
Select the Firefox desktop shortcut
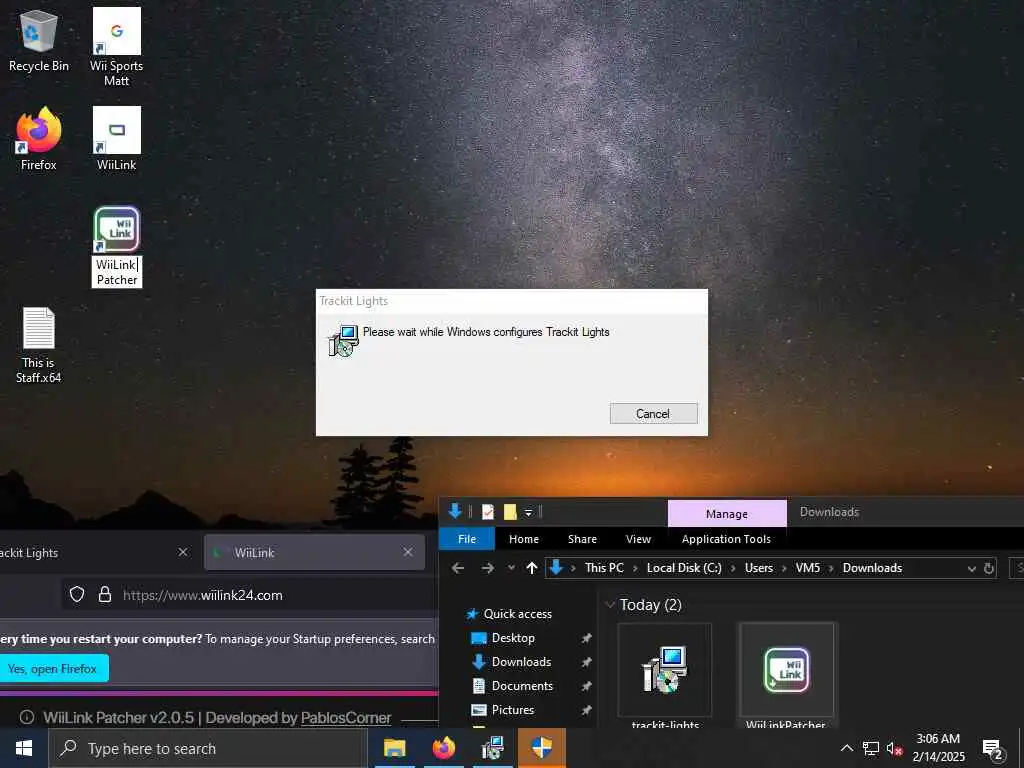39,138
